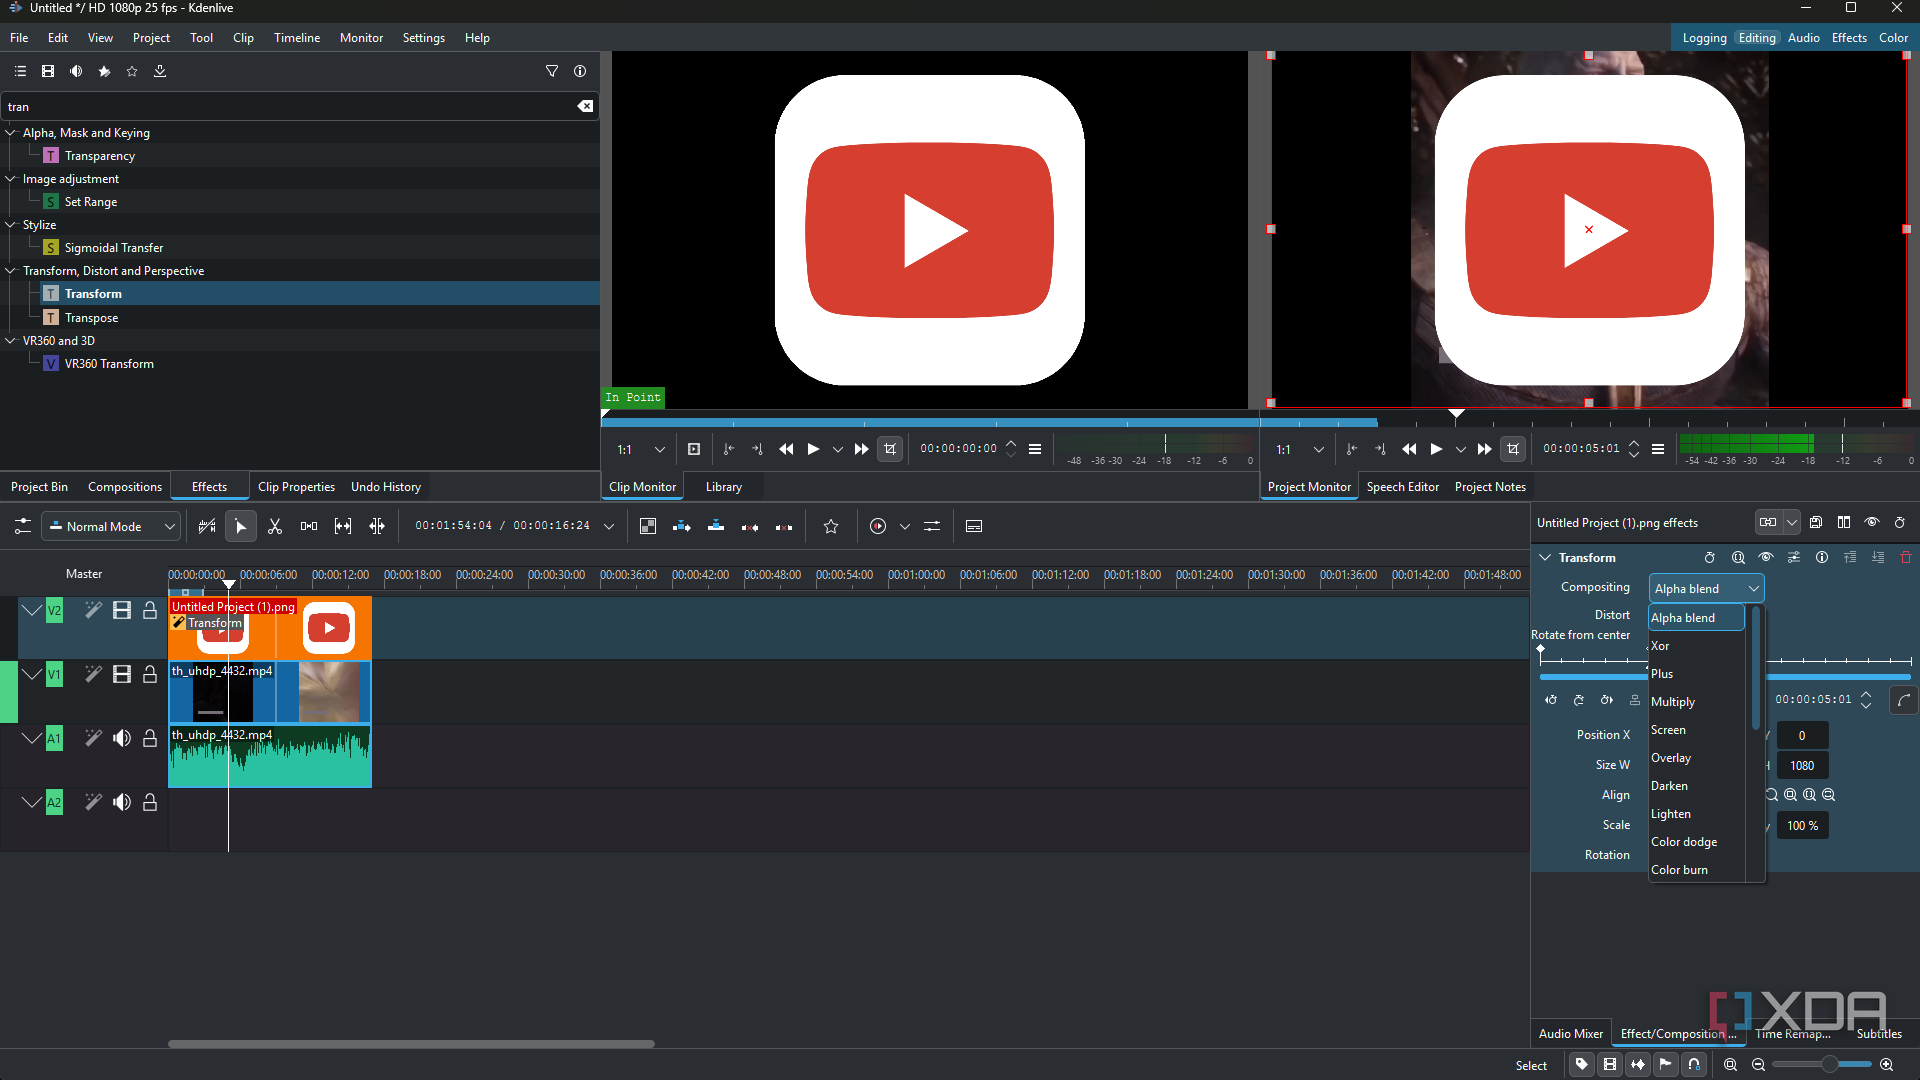Click the favorite effects star in timeline toolbar
1920x1080 pixels.
[x=831, y=526]
